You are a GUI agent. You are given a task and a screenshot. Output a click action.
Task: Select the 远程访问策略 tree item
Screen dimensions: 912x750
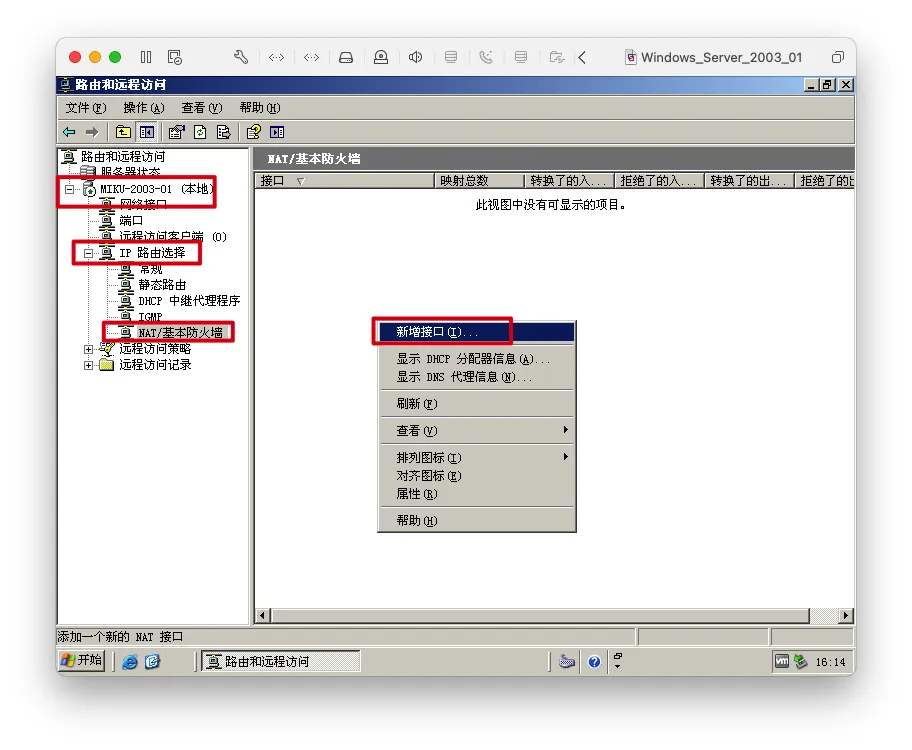pos(155,349)
